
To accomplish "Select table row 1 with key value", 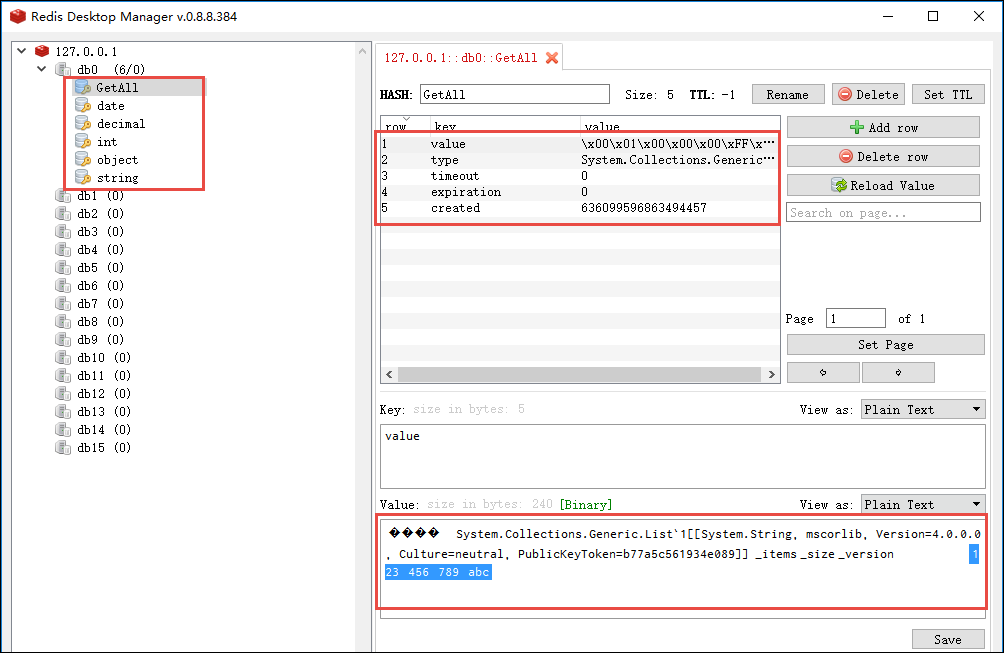I will coord(579,144).
